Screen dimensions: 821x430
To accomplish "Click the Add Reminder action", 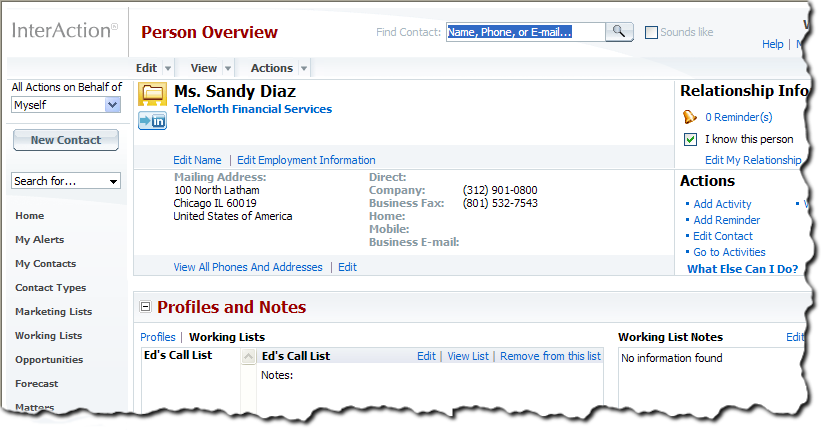I will [727, 220].
